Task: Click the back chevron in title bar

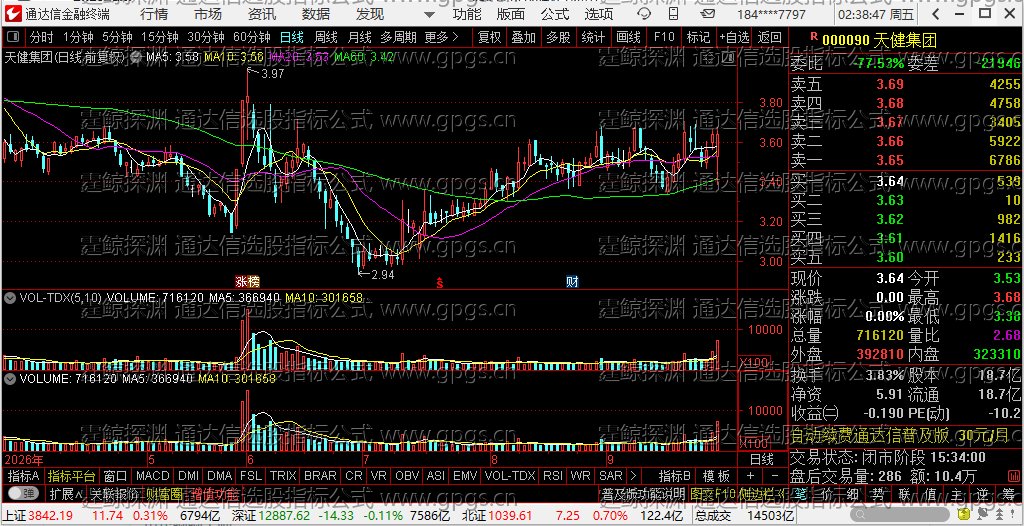Action: [x=935, y=14]
